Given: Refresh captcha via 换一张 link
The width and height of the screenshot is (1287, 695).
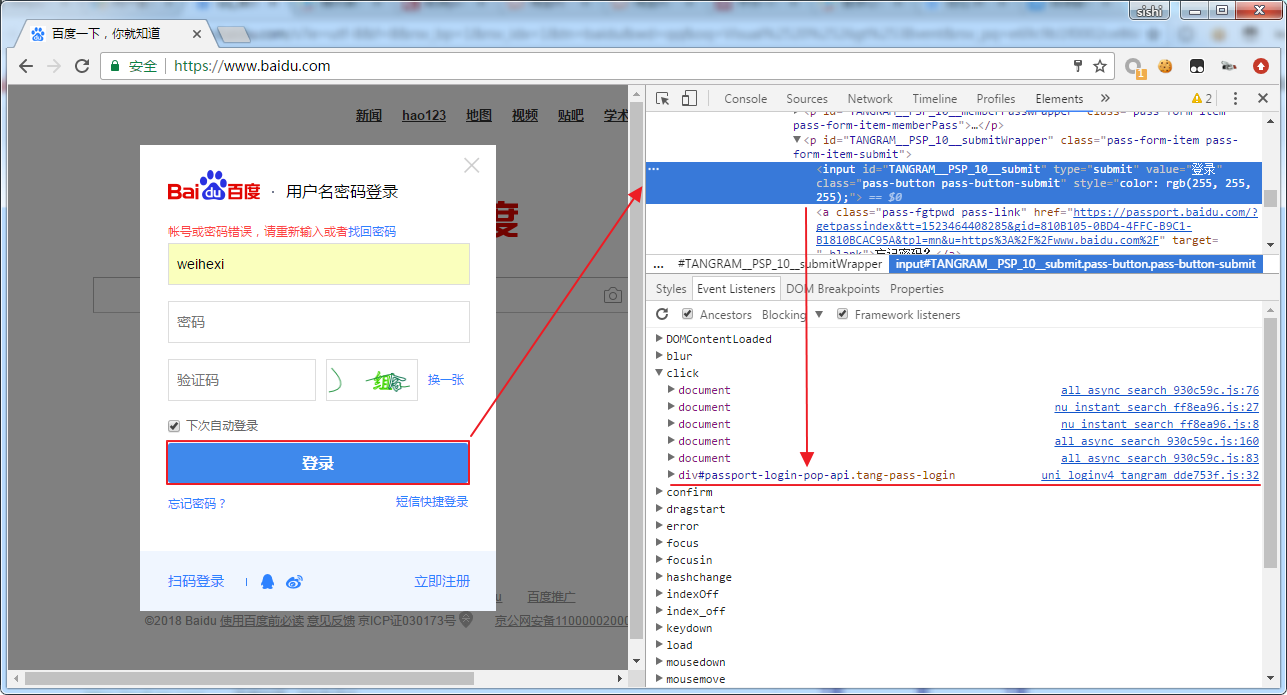Looking at the screenshot, I should [x=446, y=380].
